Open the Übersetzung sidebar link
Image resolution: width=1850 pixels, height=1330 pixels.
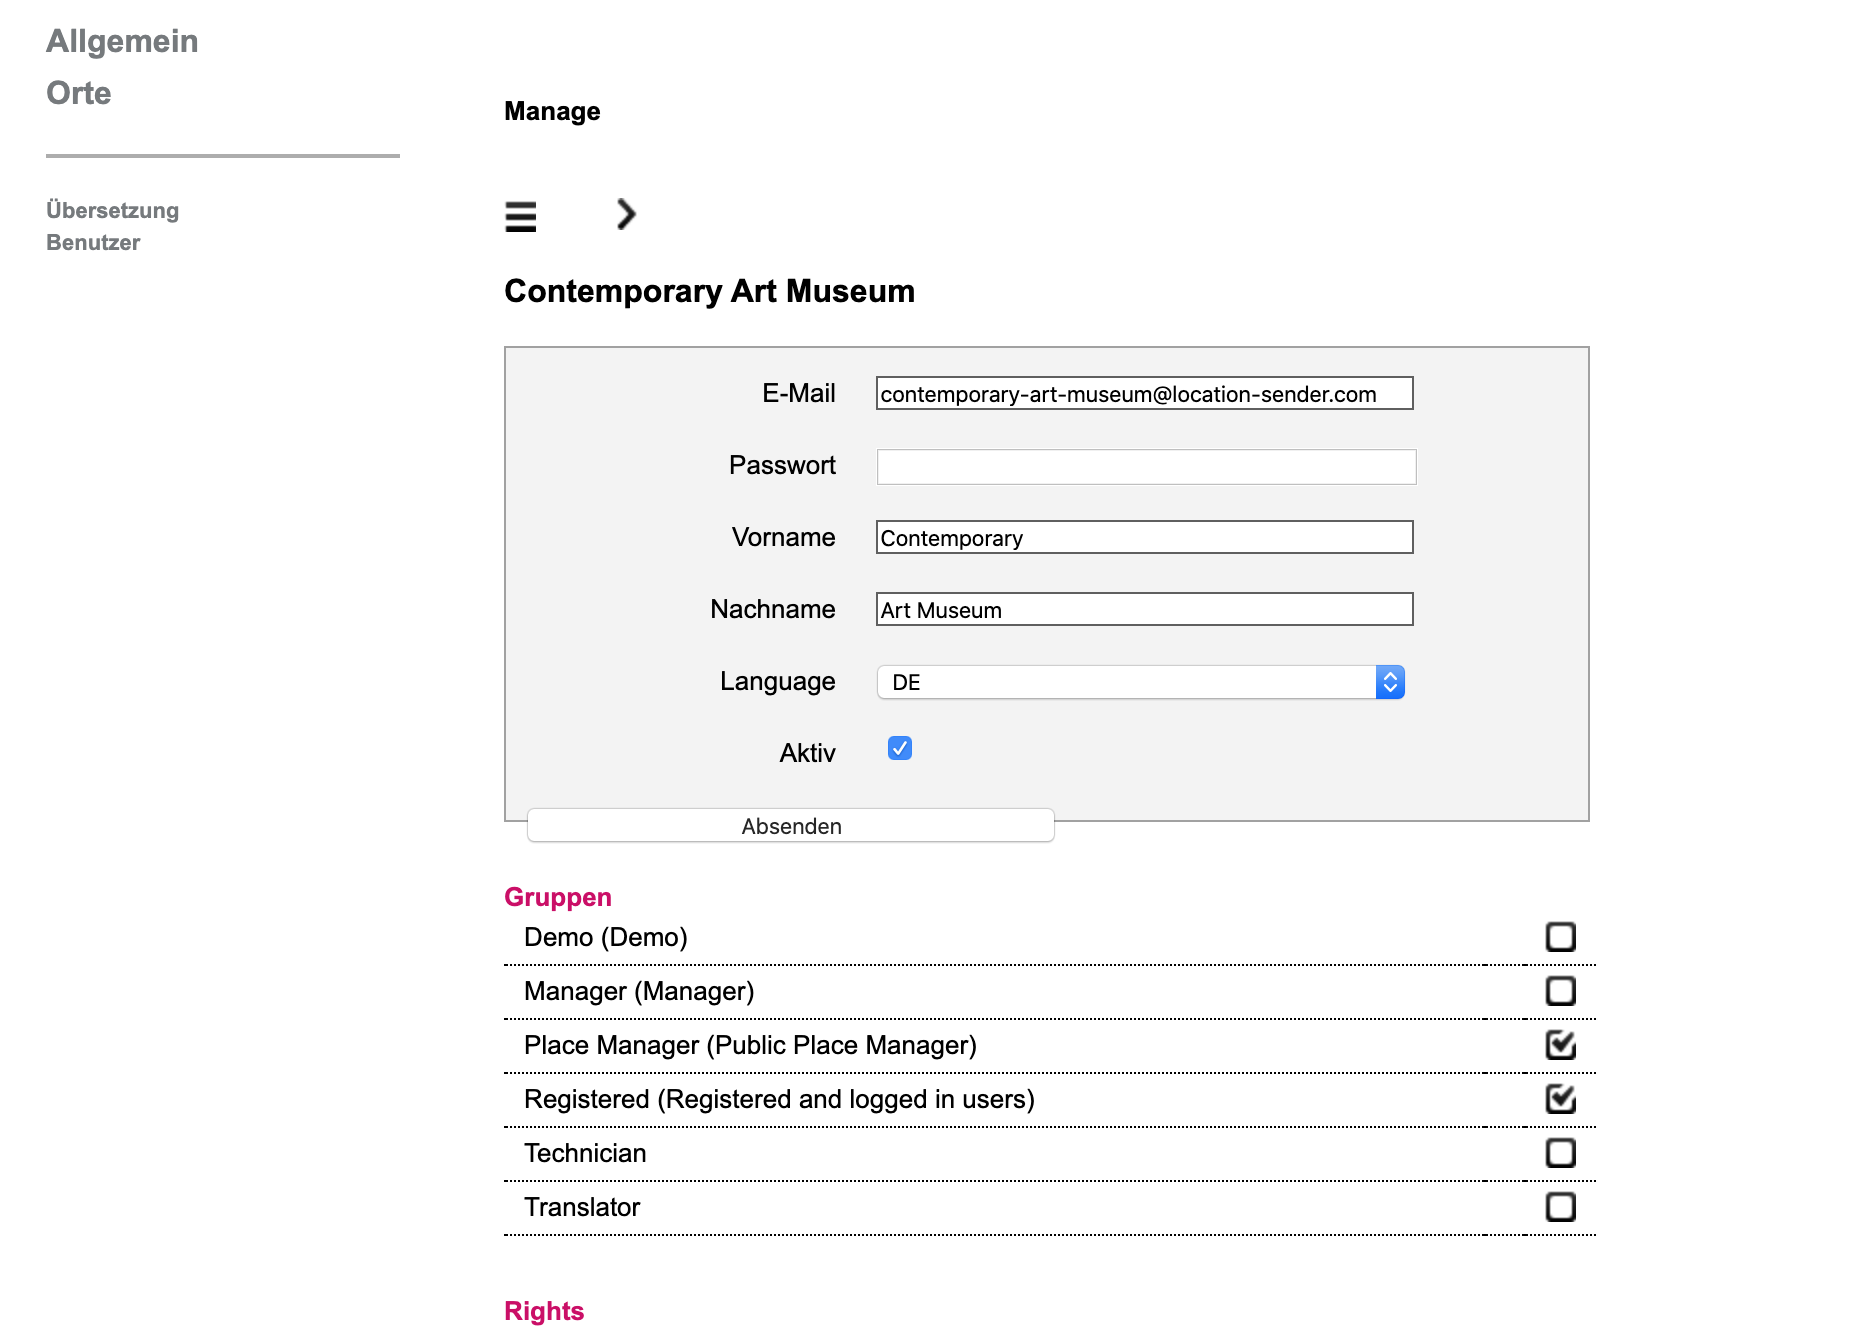point(112,210)
